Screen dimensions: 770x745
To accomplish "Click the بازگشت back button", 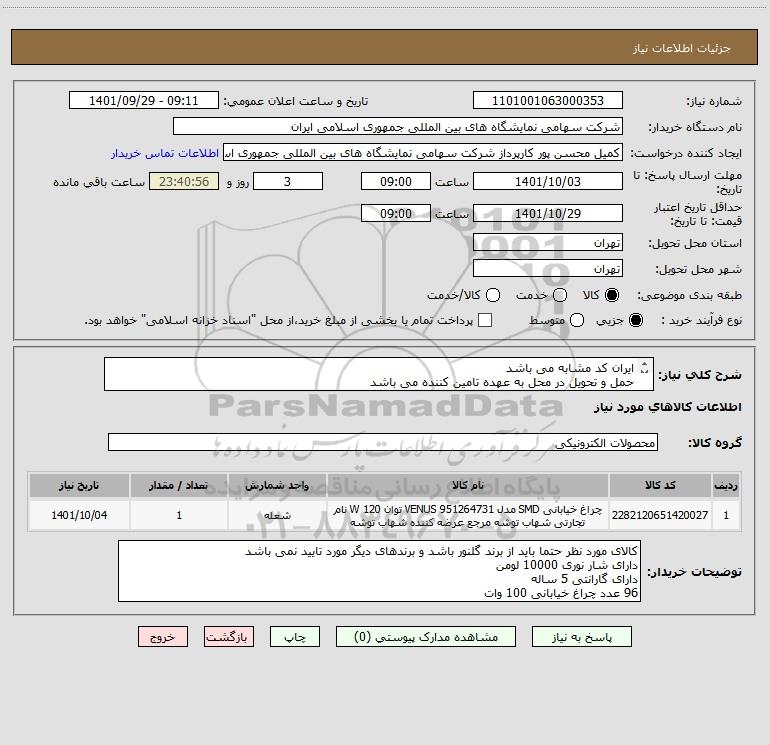I will click(229, 637).
